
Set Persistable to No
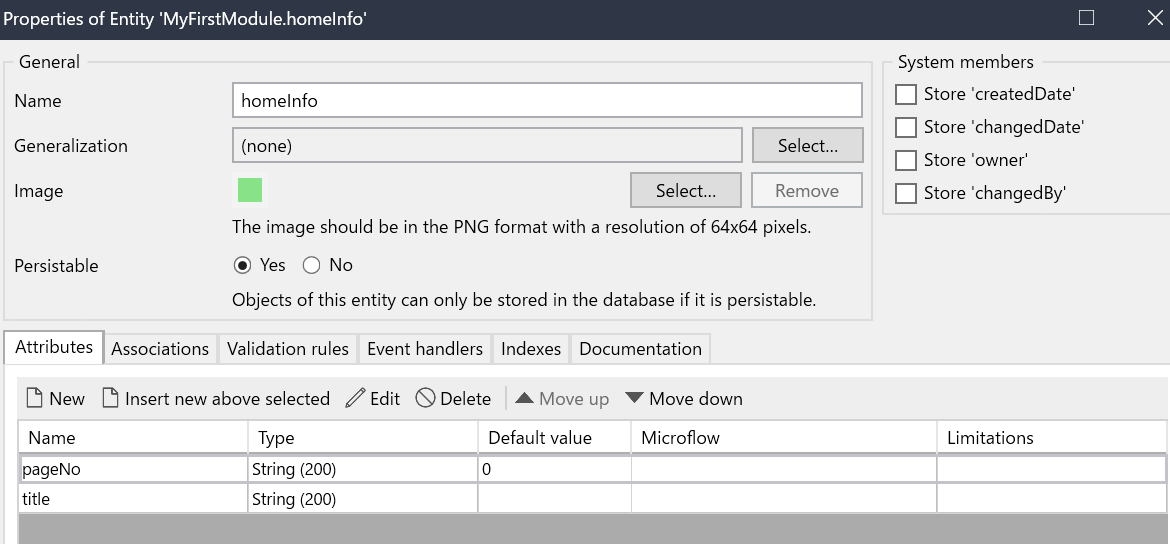point(311,266)
